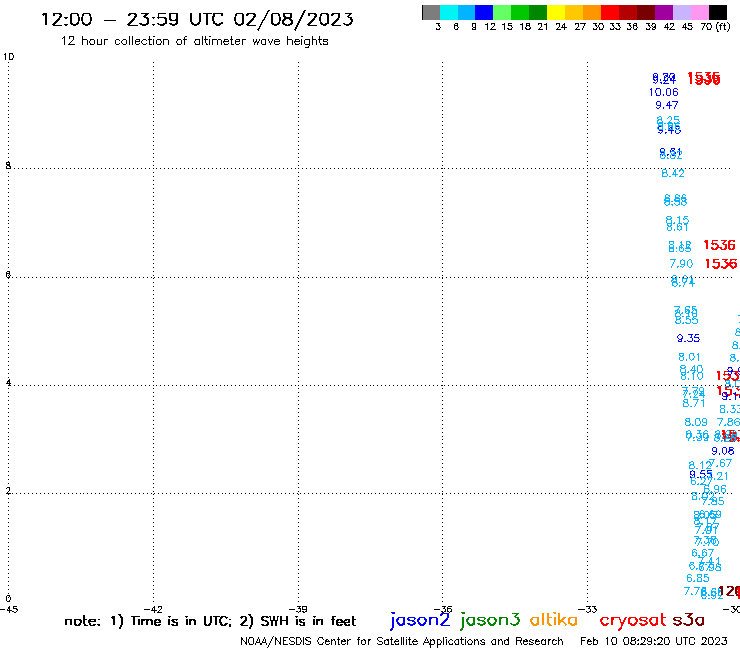Select the dark red 's3a' satellite label
The image size is (740, 650).
pos(688,620)
